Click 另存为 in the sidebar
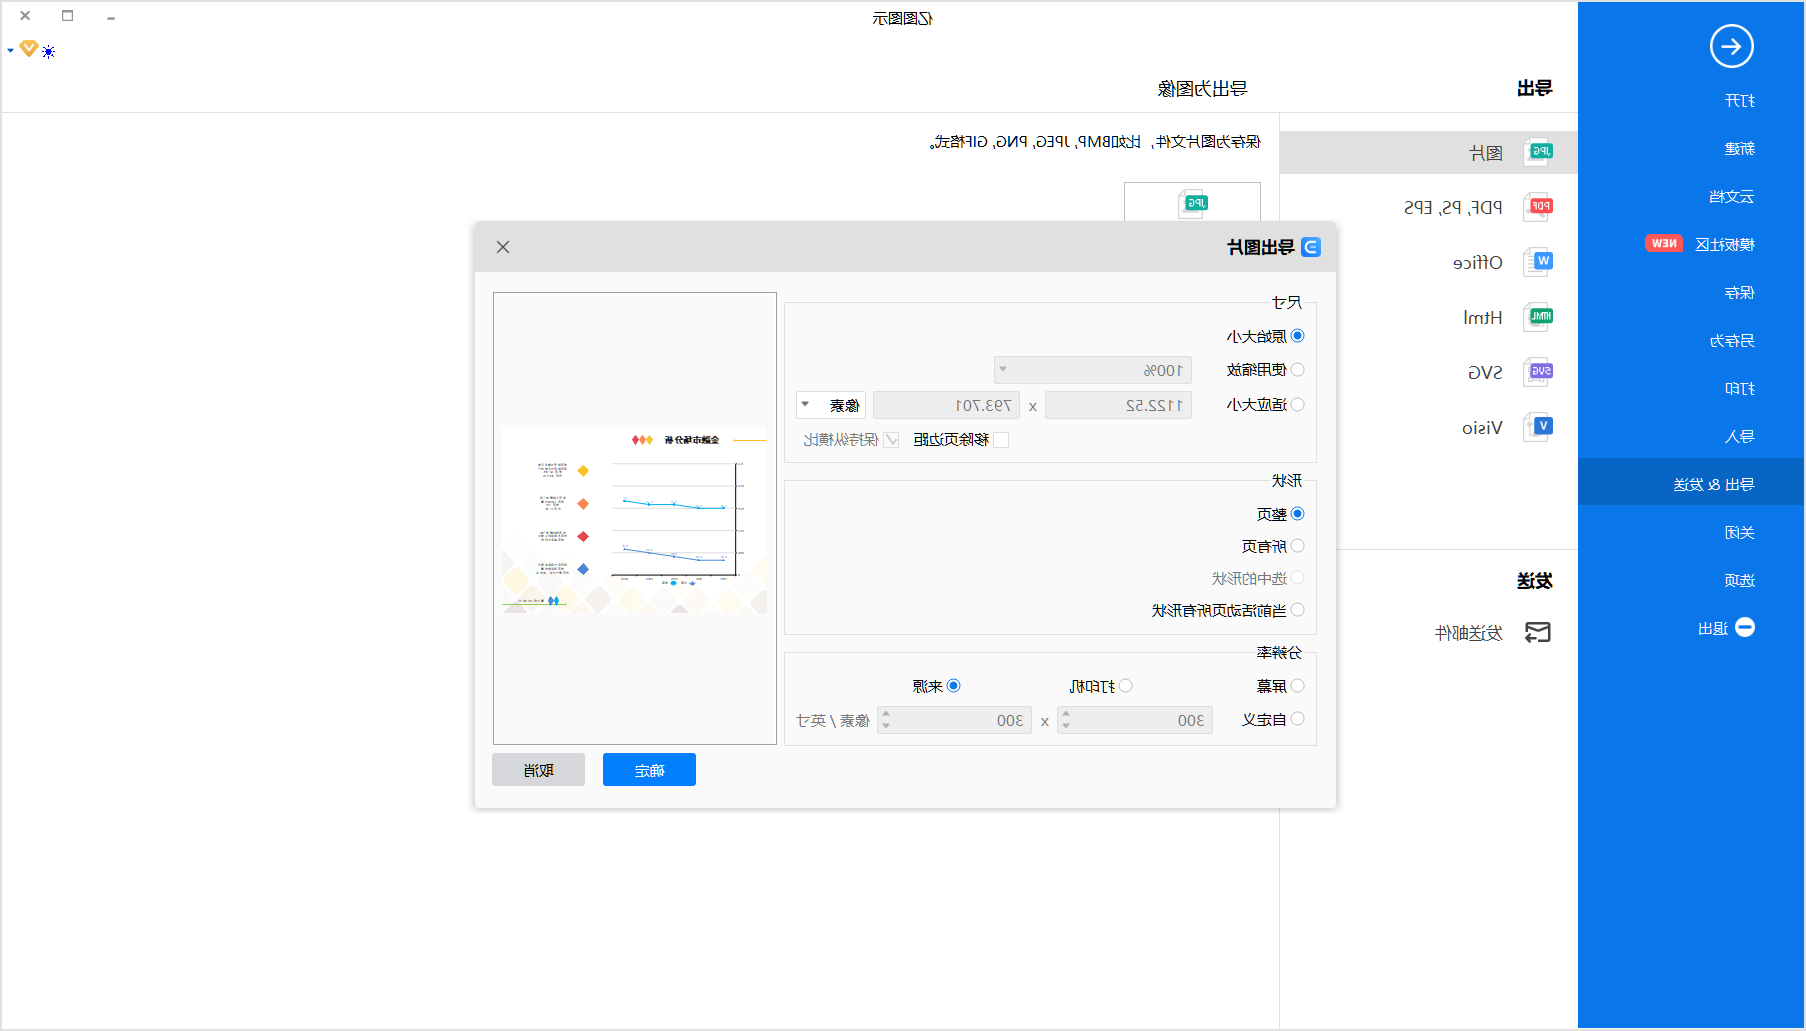This screenshot has height=1031, width=1806. tap(1732, 341)
